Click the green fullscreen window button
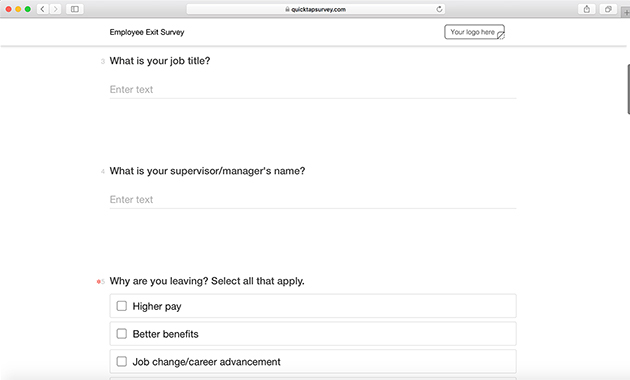This screenshot has width=630, height=380. click(x=28, y=9)
